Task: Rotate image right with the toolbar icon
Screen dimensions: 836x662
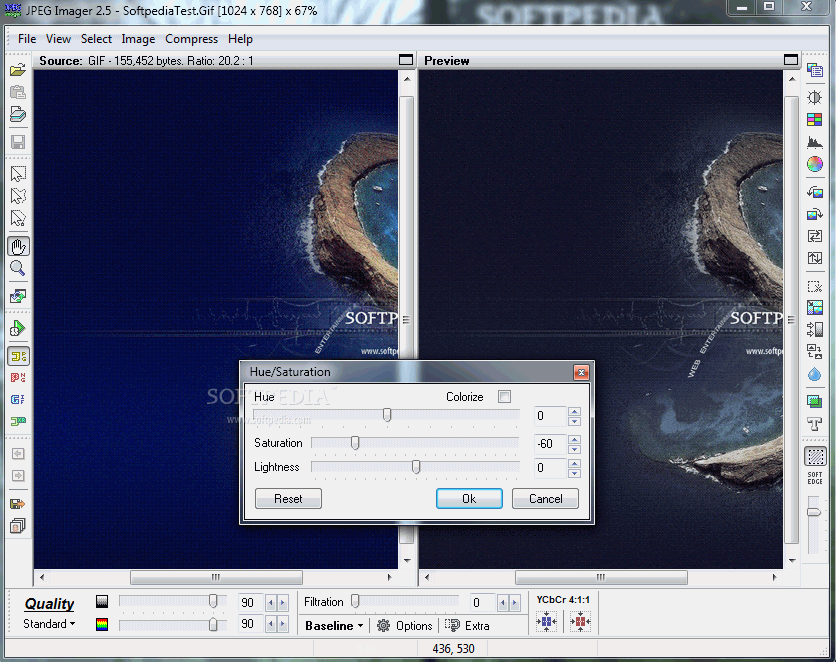Action: (814, 214)
